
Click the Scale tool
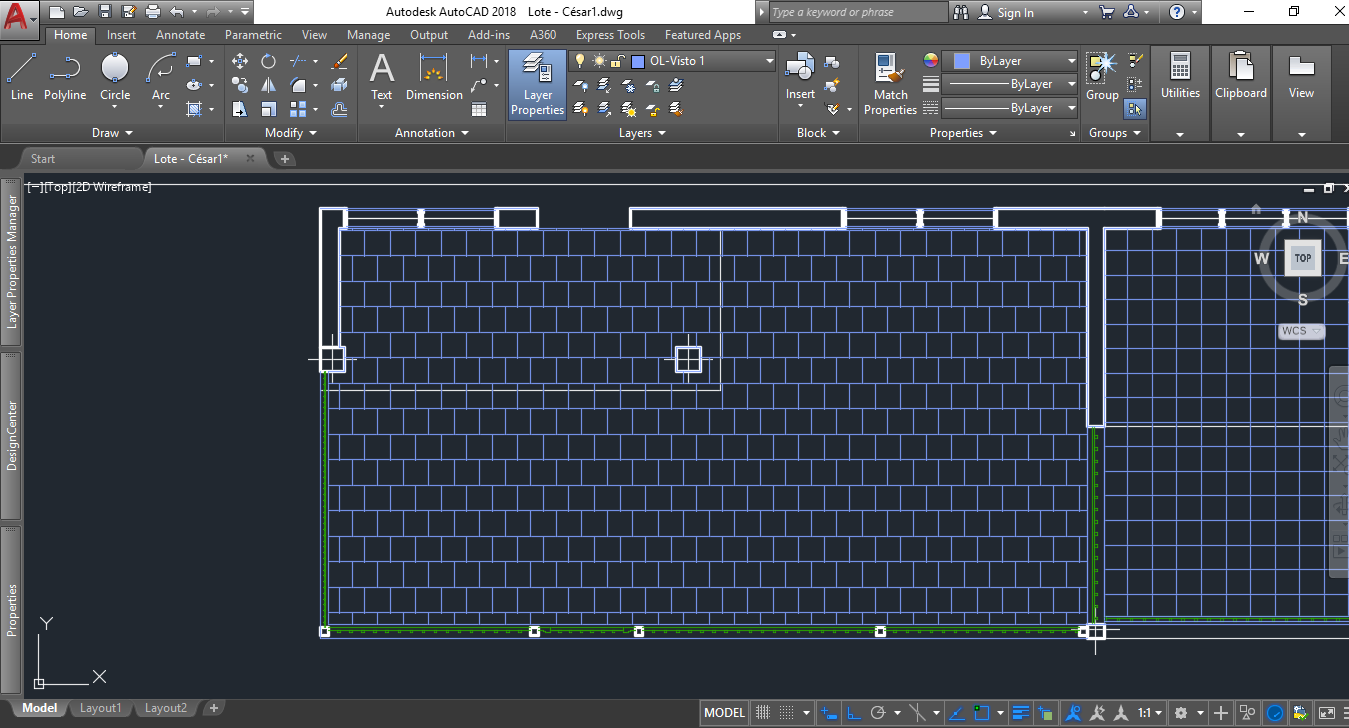point(268,109)
